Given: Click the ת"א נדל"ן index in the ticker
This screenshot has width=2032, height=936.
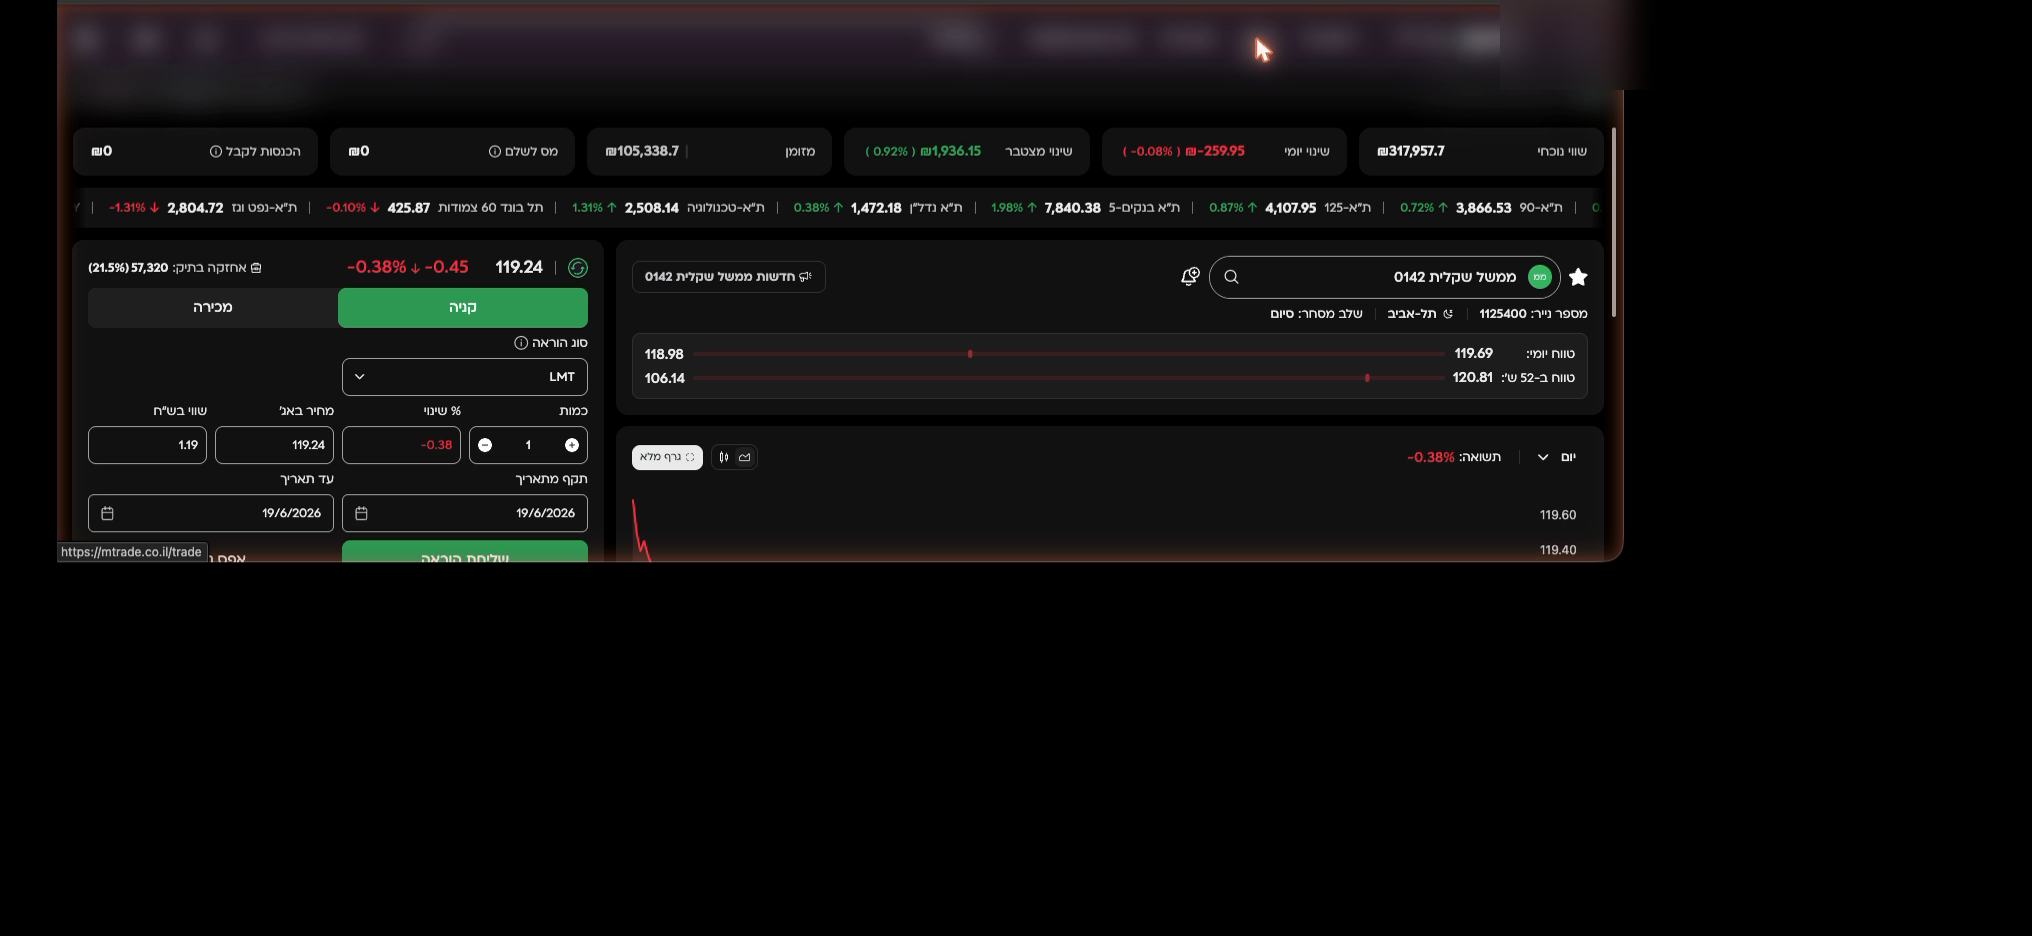Looking at the screenshot, I should click(878, 208).
